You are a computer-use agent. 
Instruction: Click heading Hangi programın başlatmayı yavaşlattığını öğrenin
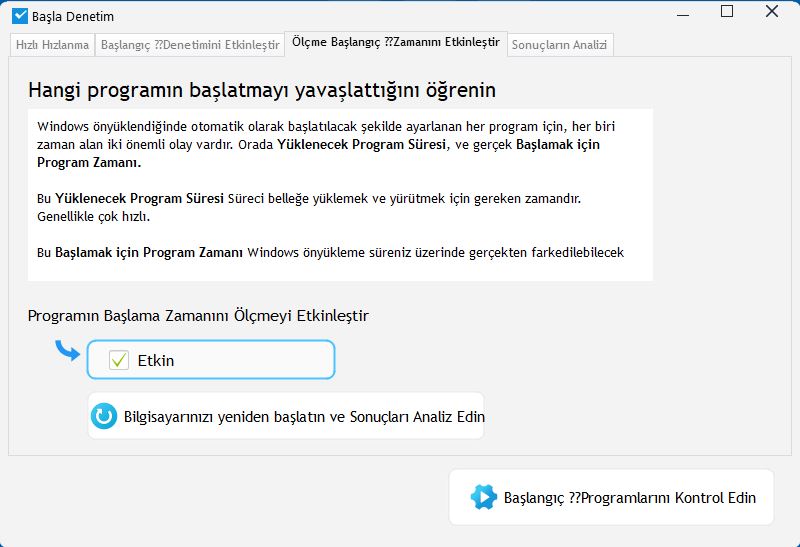[262, 90]
